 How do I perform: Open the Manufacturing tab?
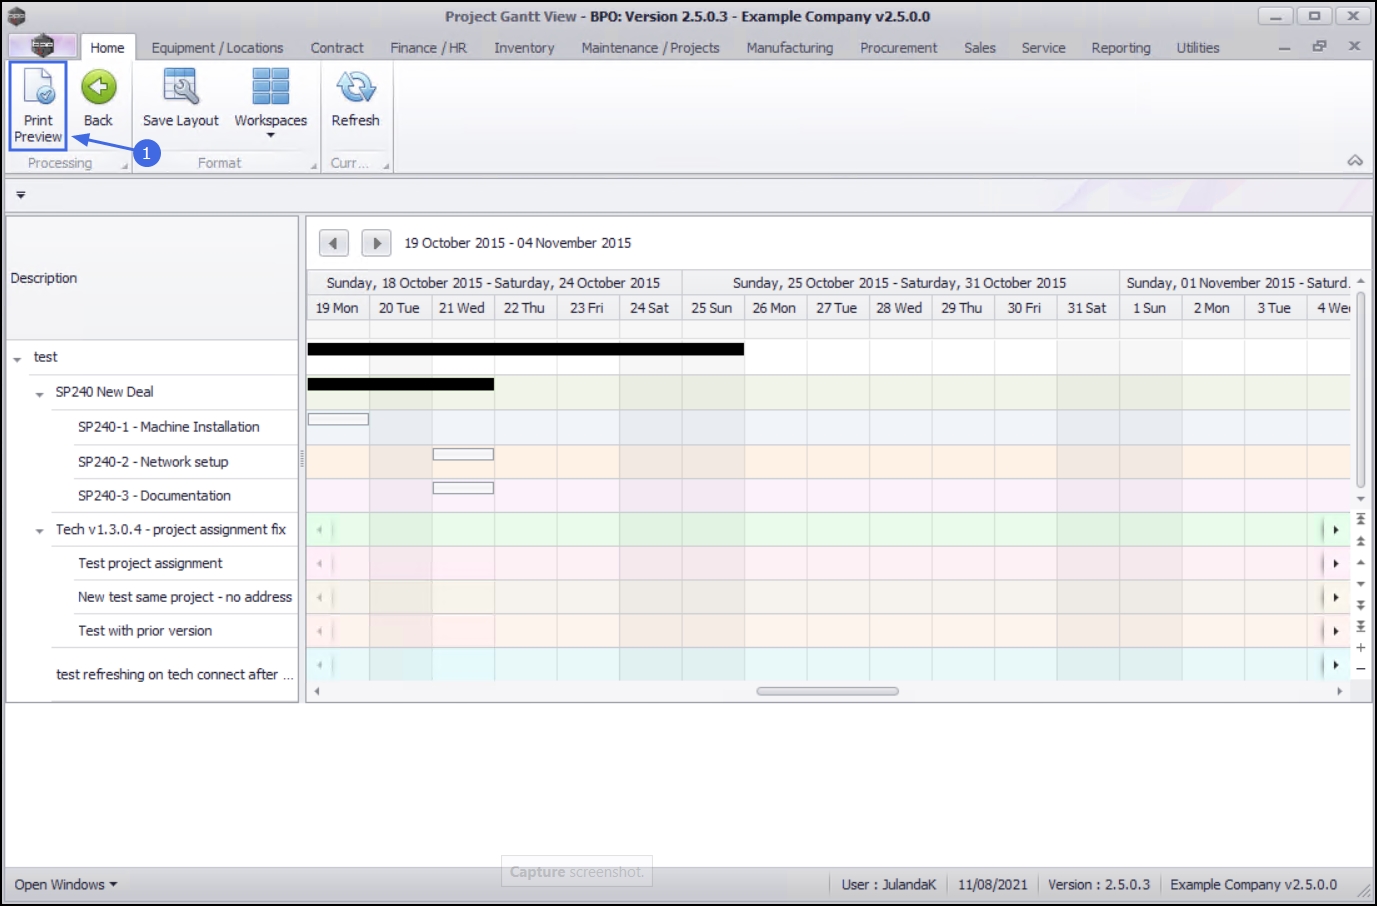tap(789, 48)
